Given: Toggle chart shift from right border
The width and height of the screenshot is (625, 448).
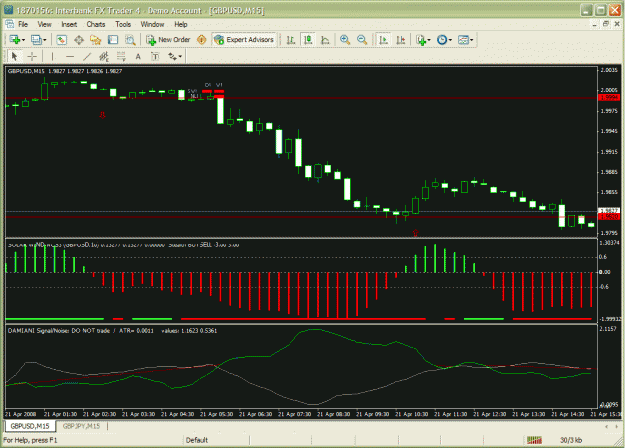Looking at the screenshot, I should [401, 40].
